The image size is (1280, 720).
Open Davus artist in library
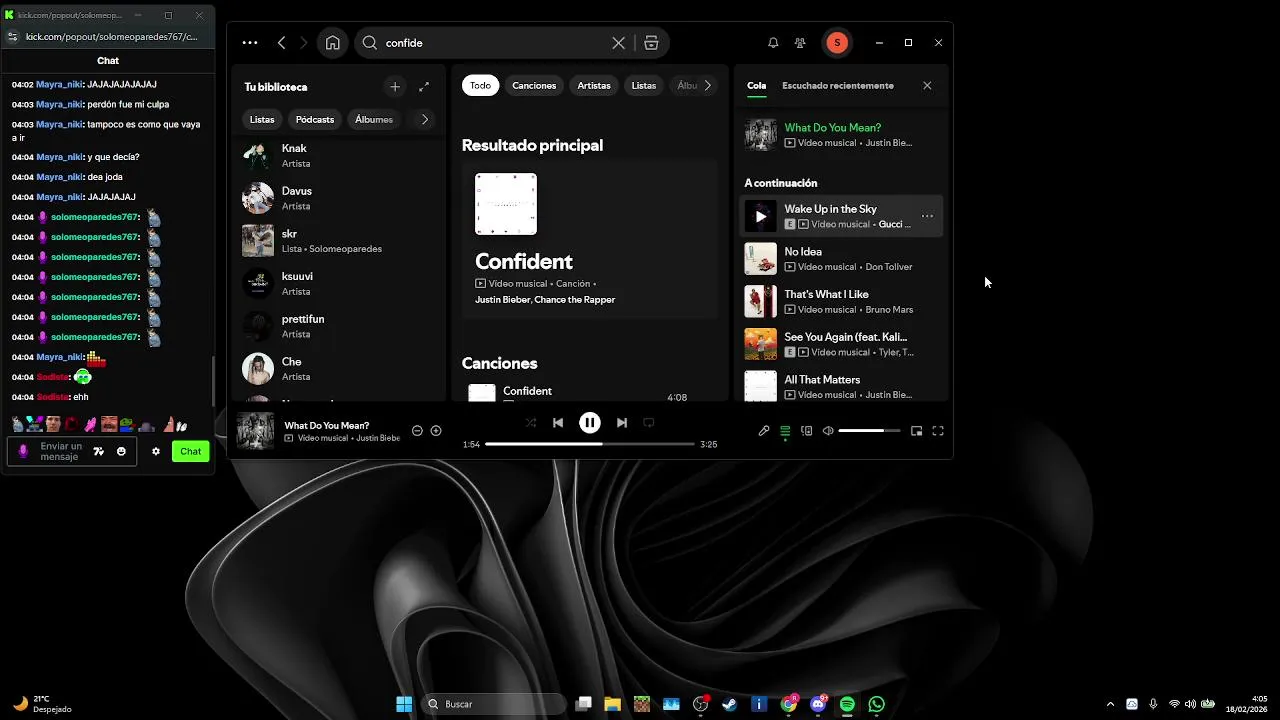click(340, 198)
